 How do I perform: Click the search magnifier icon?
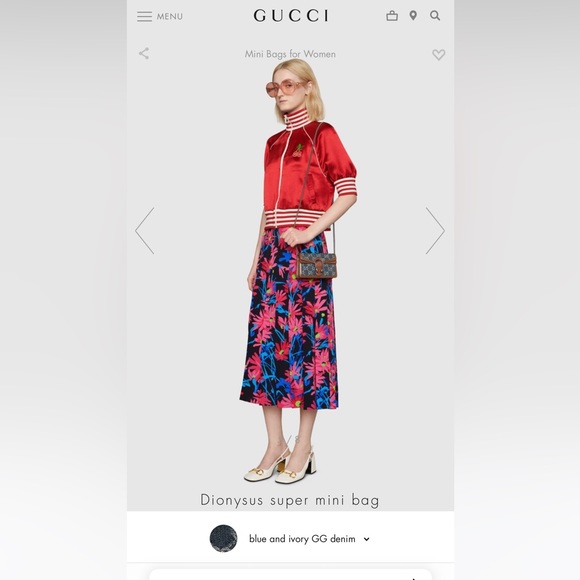pyautogui.click(x=435, y=16)
